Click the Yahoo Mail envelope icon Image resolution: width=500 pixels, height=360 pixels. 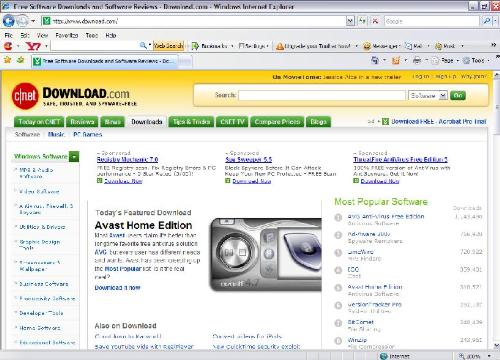[x=408, y=46]
